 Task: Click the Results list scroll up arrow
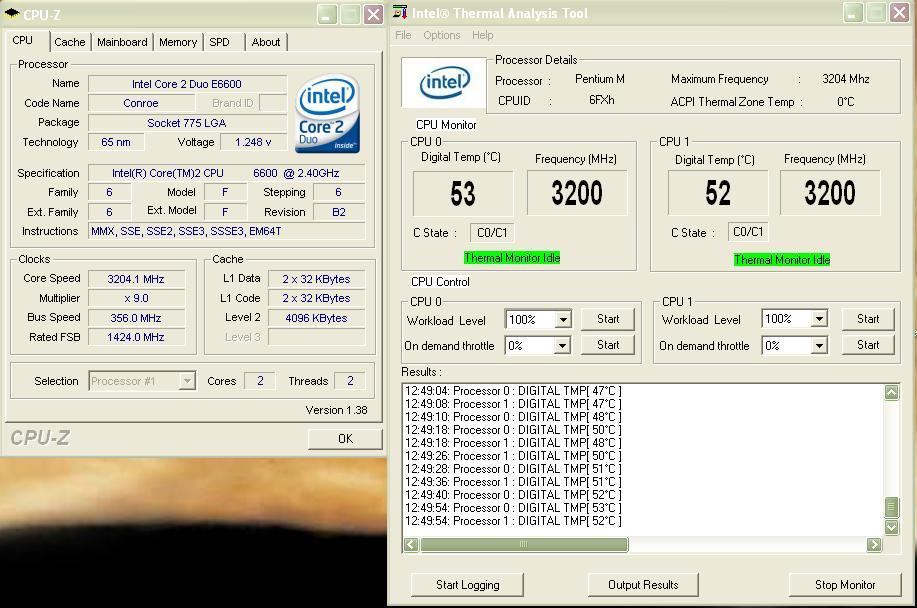pyautogui.click(x=891, y=392)
